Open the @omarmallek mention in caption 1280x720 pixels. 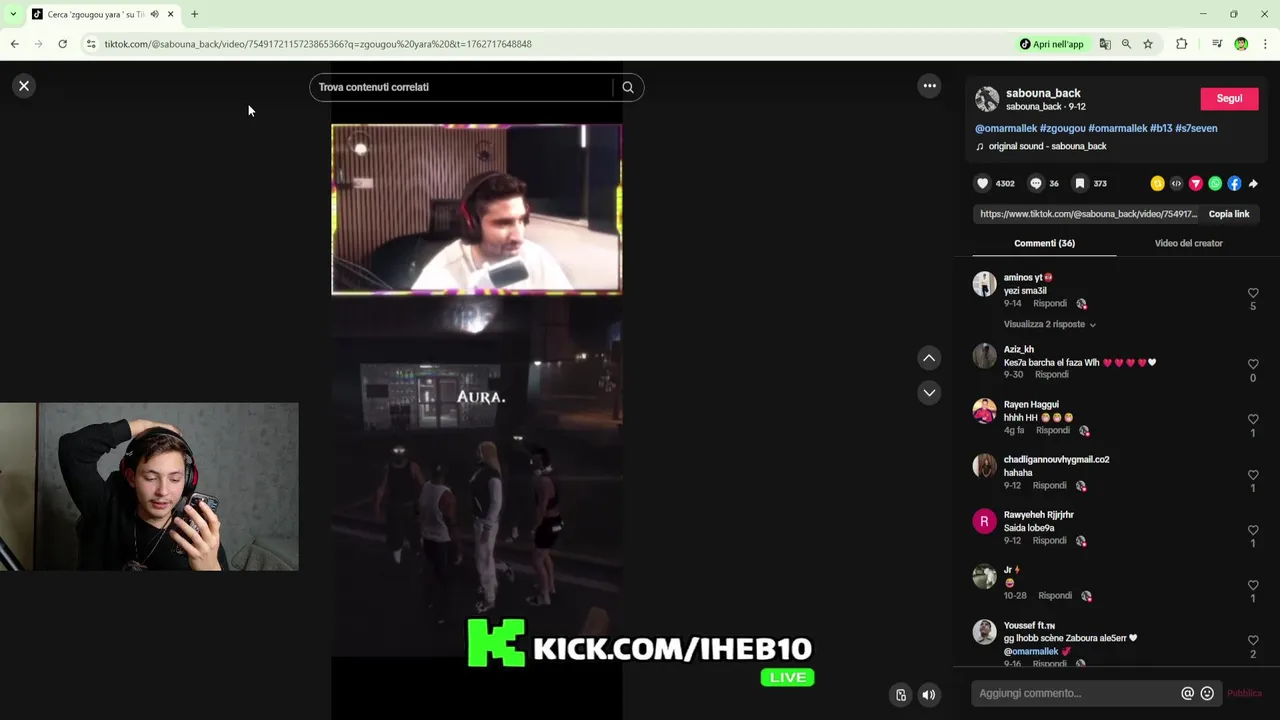pyautogui.click(x=1006, y=128)
